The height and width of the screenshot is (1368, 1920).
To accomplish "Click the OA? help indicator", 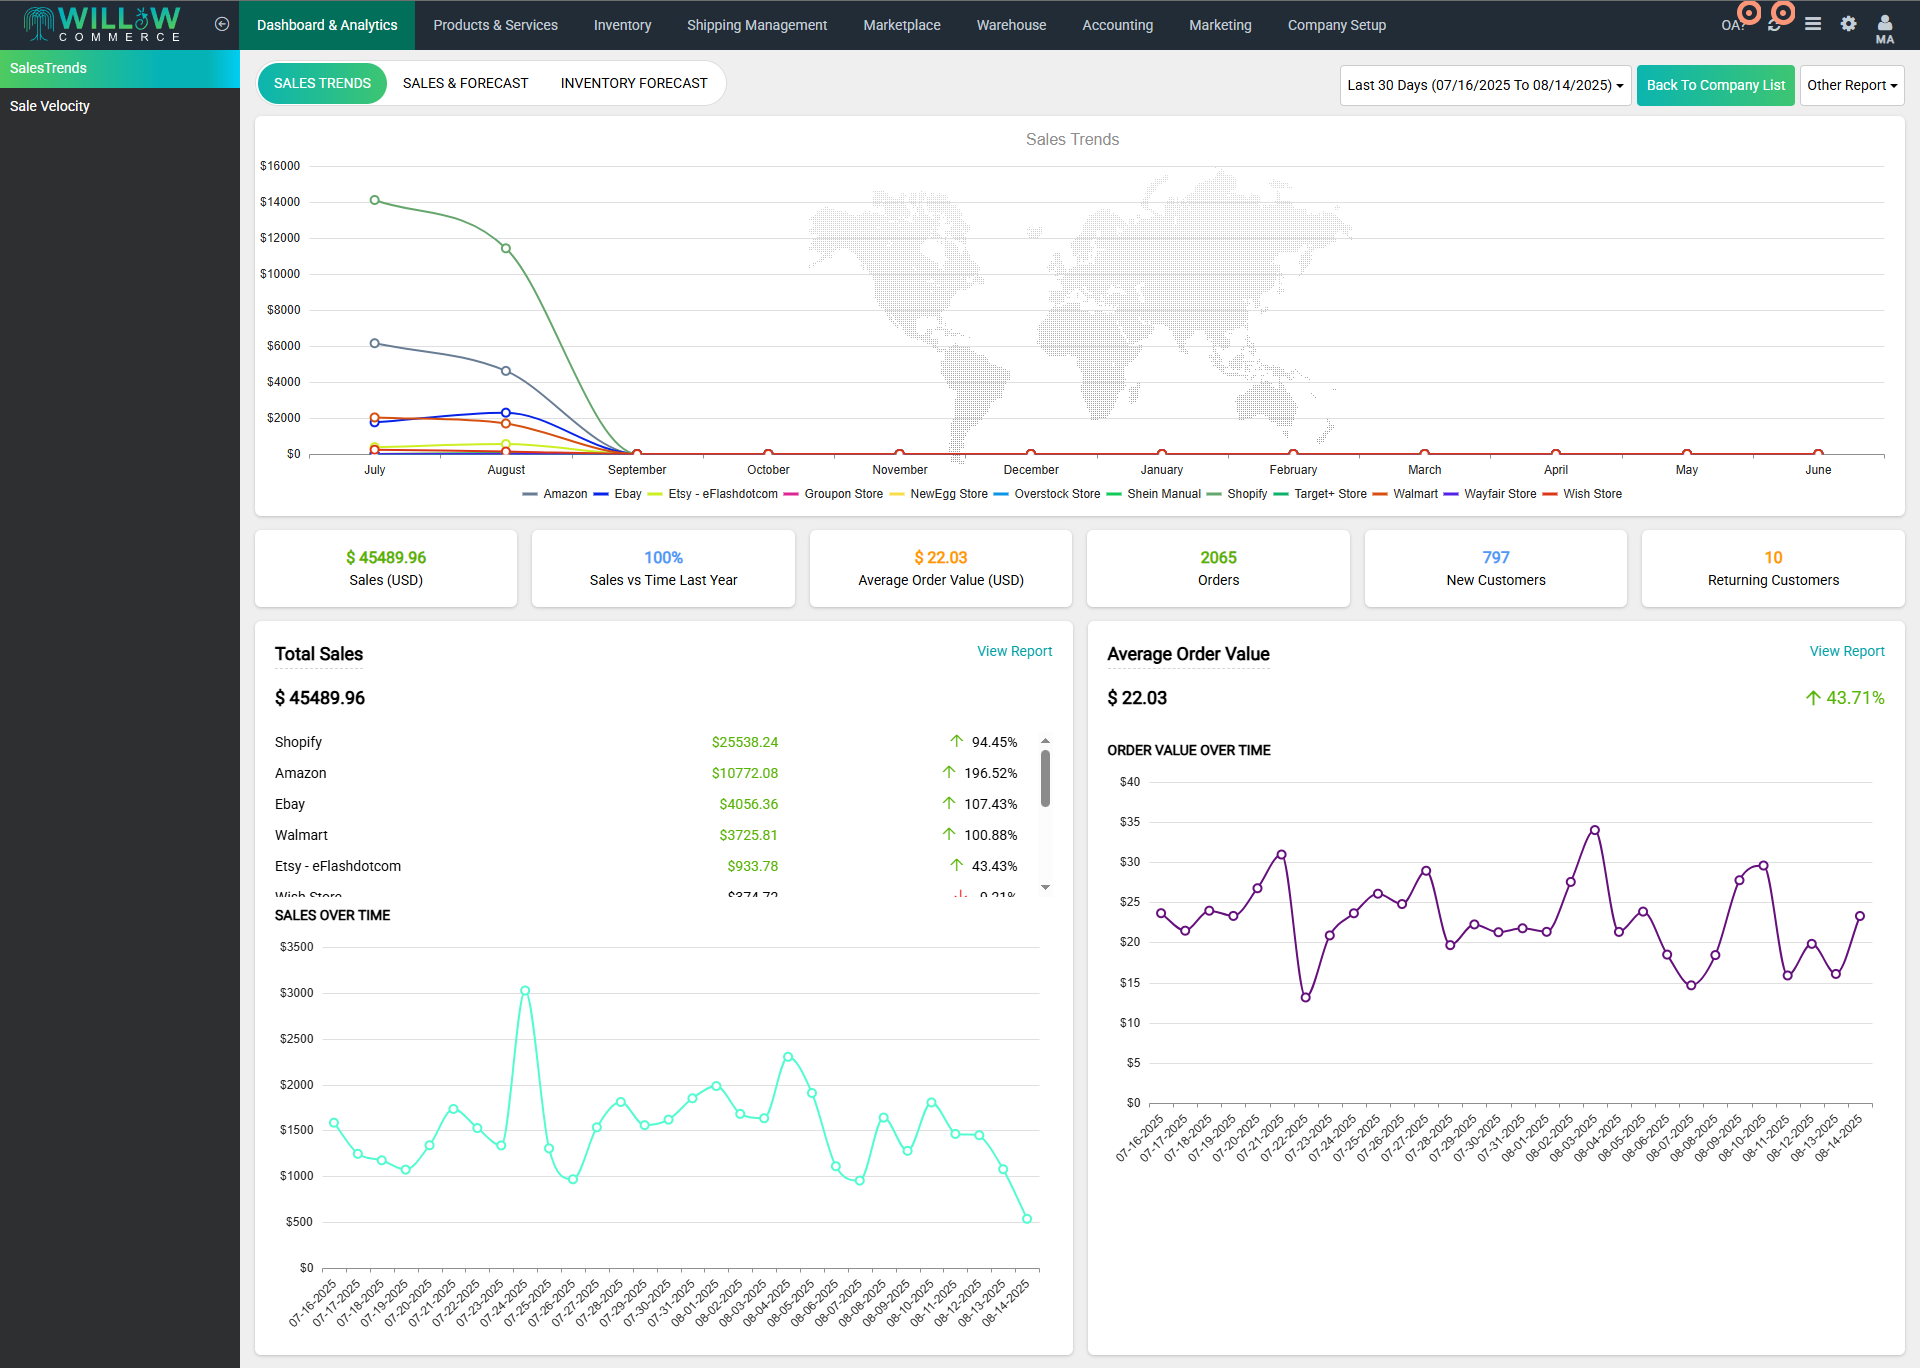I will [1732, 25].
